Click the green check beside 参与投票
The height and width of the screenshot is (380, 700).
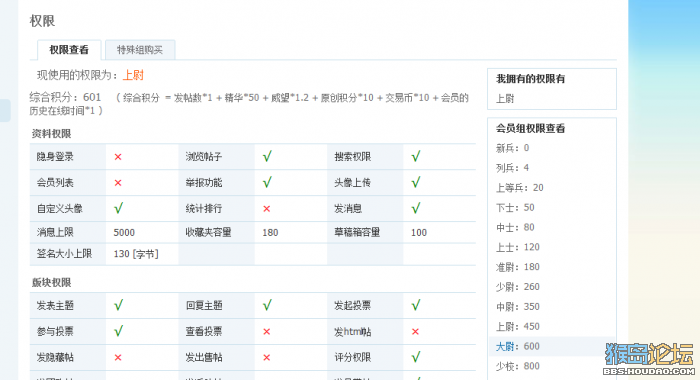tap(118, 331)
